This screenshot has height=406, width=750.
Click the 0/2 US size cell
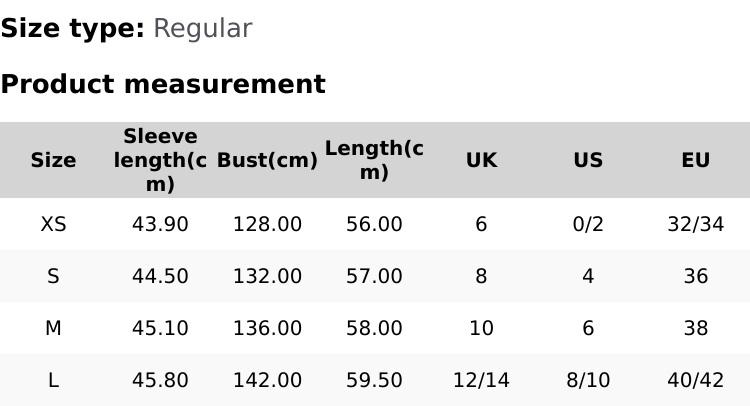588,224
